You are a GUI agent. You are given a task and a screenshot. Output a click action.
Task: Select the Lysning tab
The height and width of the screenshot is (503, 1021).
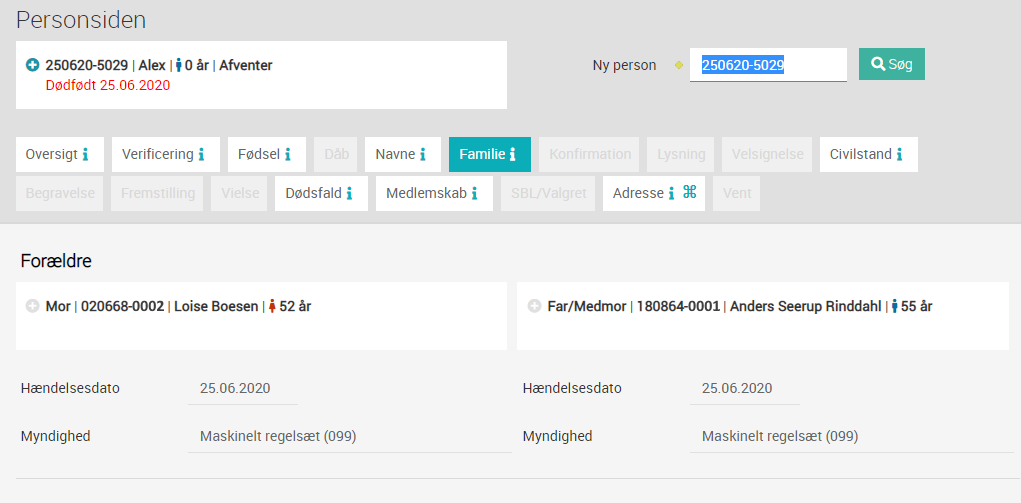pos(680,154)
